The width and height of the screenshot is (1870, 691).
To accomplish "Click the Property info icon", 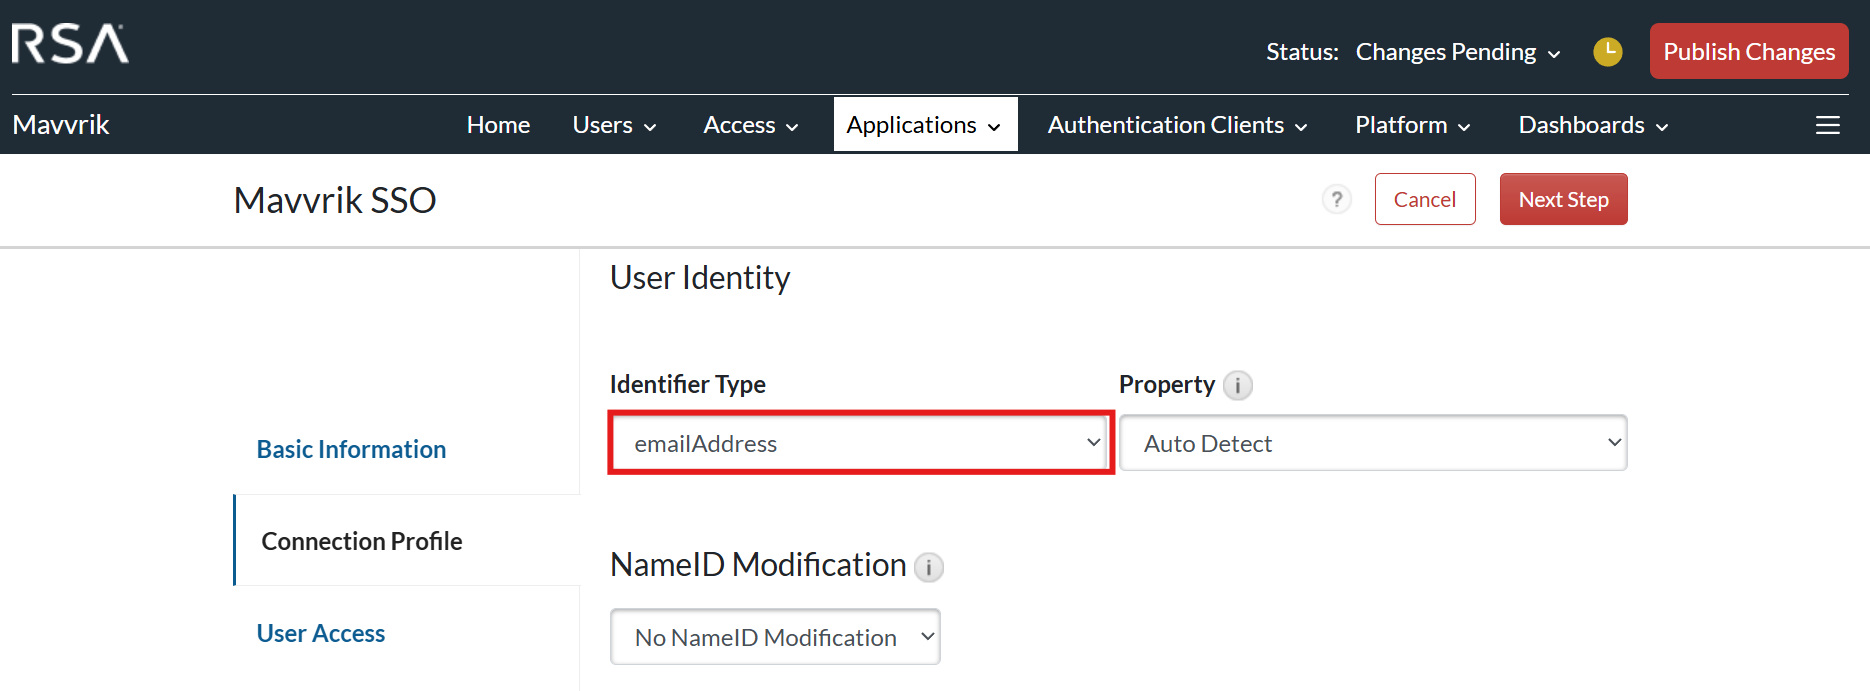I will point(1237,386).
